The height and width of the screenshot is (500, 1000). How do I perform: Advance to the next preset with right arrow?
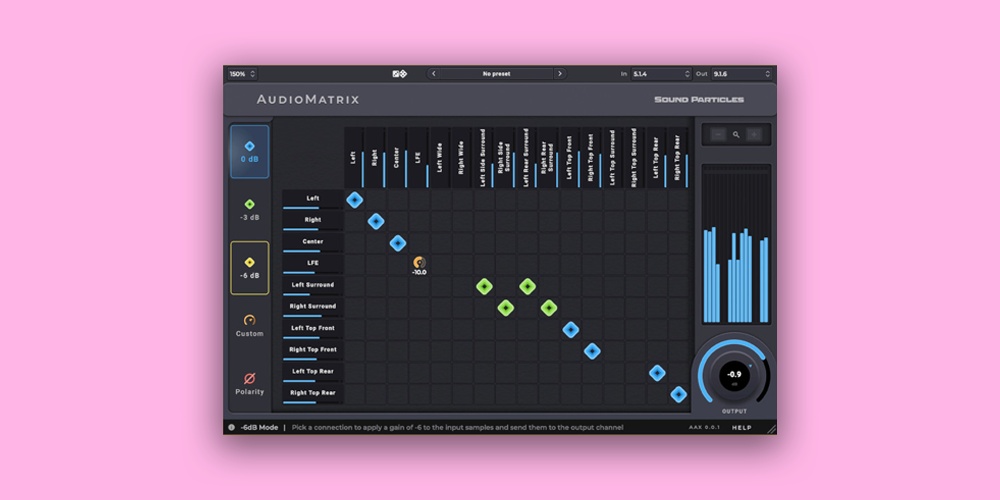tap(559, 74)
